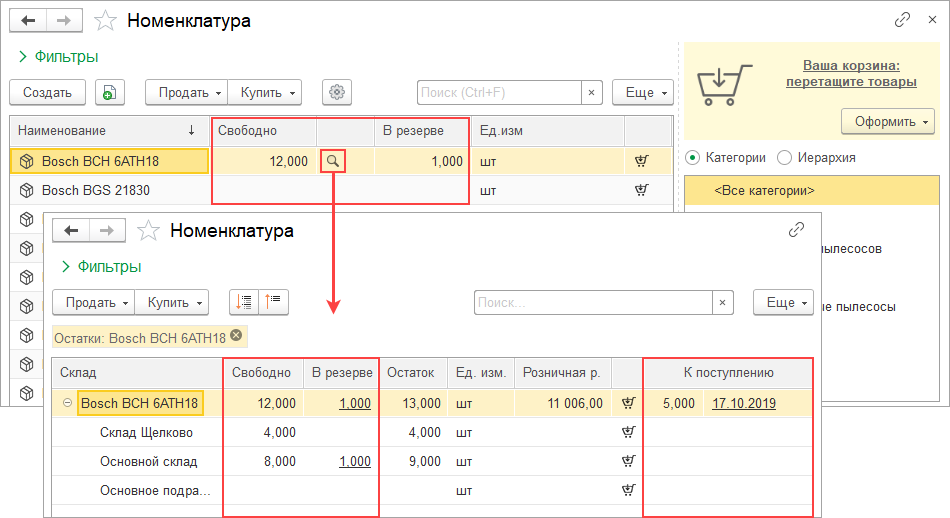Clear the Поиск (Ctrl+F) search field
The image size is (950, 518).
(591, 93)
